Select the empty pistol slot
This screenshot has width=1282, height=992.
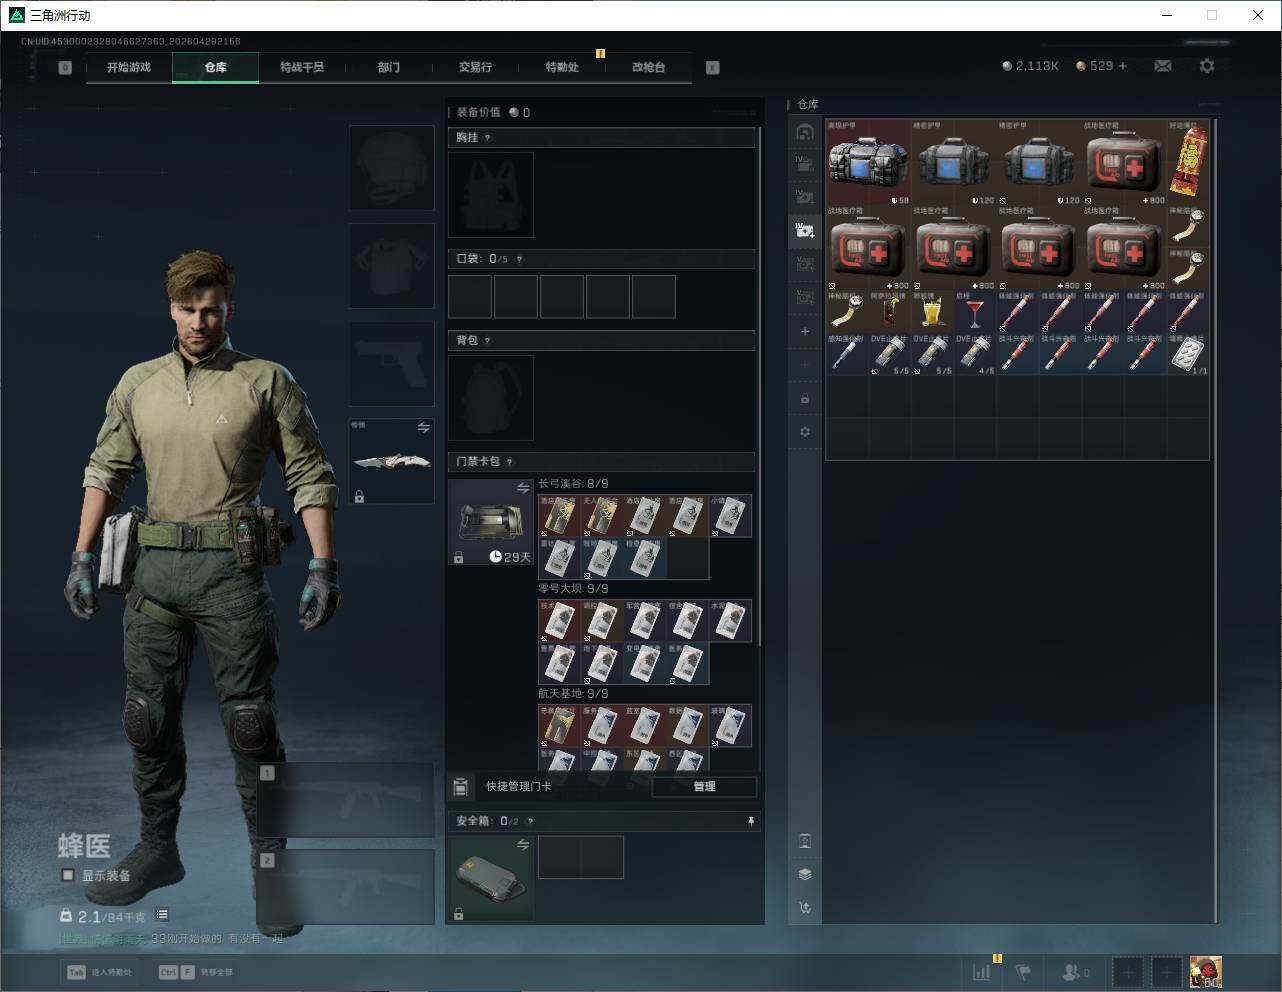[x=391, y=364]
